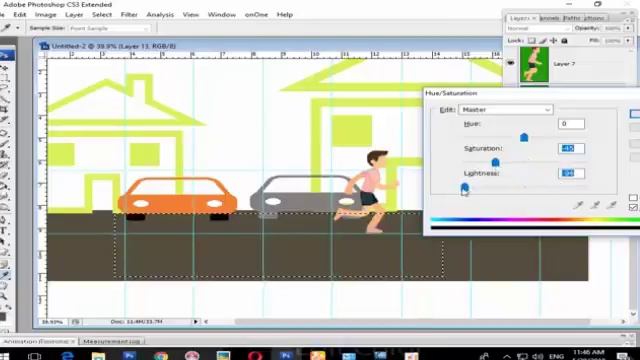
Task: Open the Window menu
Action: 222,15
